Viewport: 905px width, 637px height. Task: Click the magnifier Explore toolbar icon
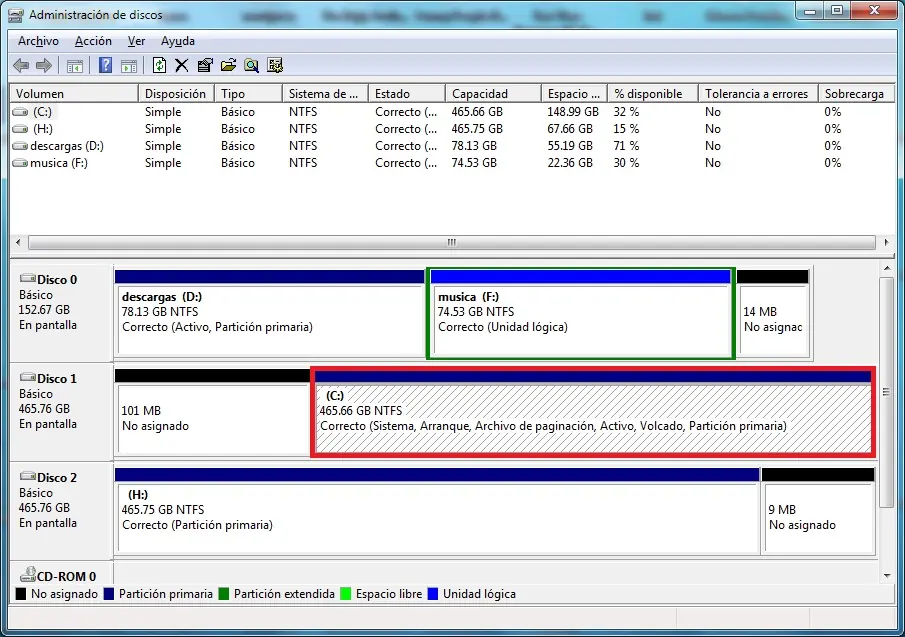[251, 65]
